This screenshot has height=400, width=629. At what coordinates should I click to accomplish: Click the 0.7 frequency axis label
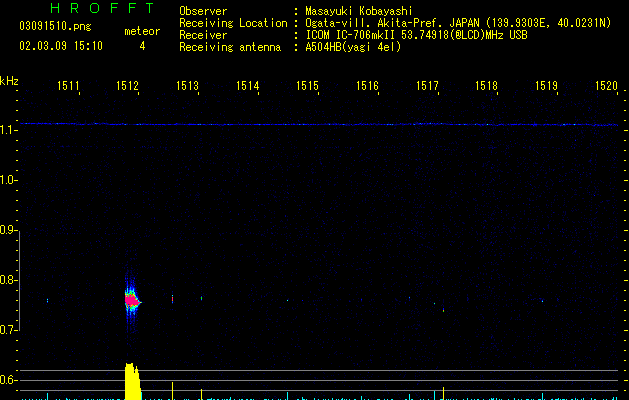click(8, 330)
